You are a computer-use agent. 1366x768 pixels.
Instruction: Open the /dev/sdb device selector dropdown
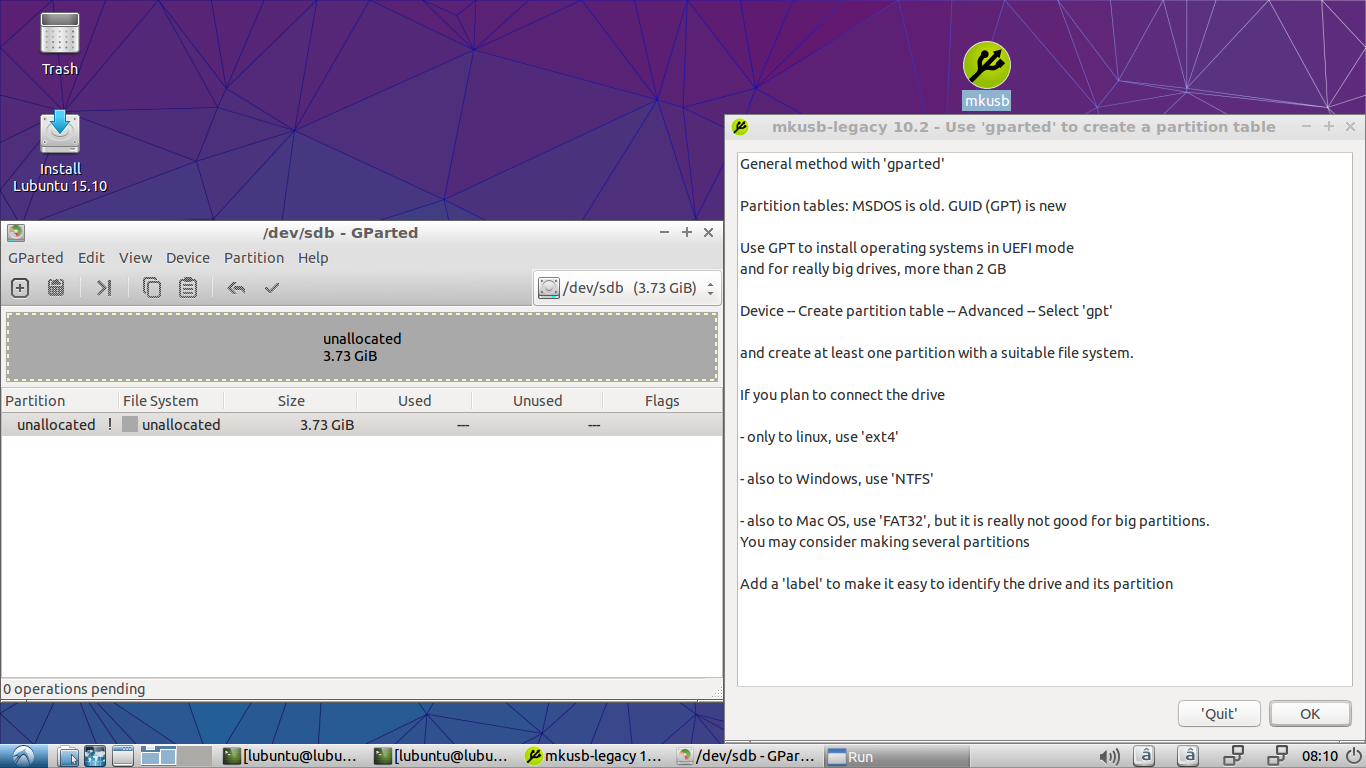[x=627, y=288]
